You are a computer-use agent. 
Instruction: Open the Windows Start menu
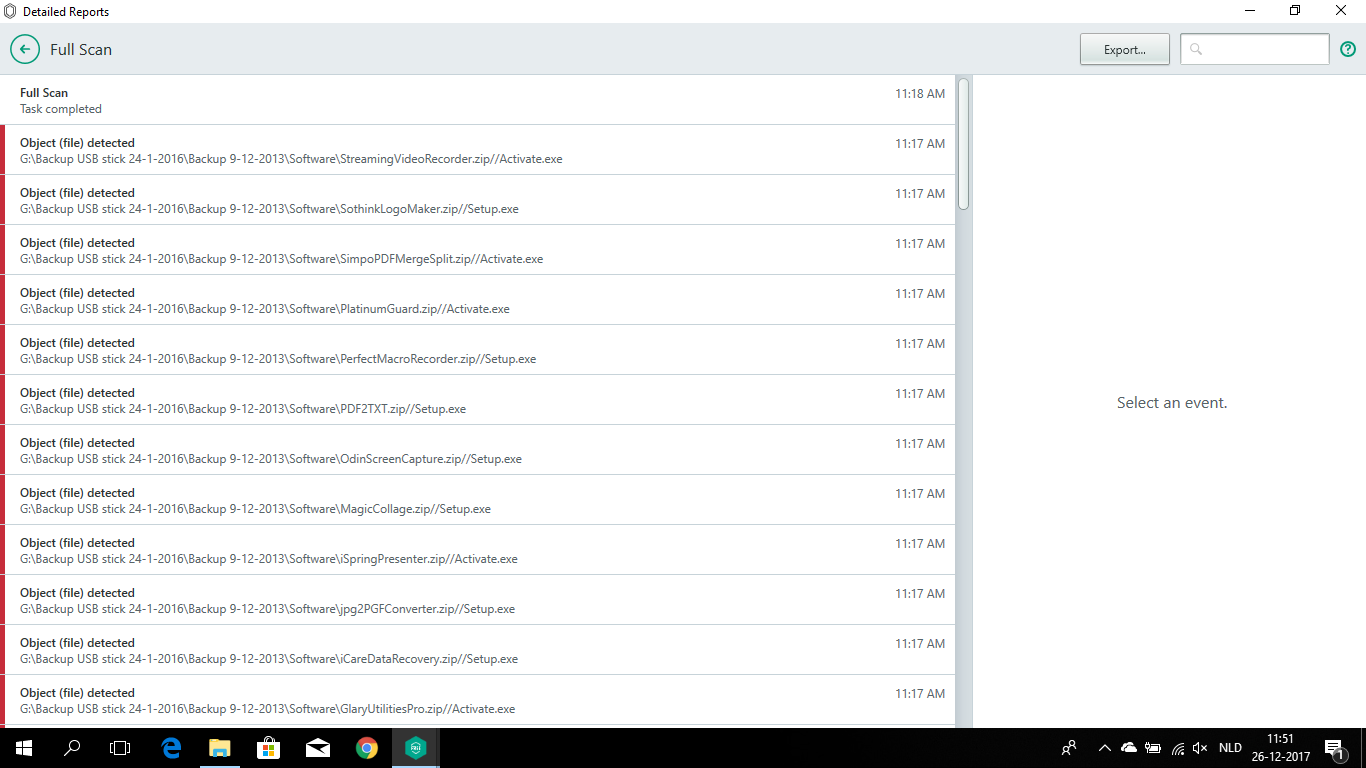point(24,747)
